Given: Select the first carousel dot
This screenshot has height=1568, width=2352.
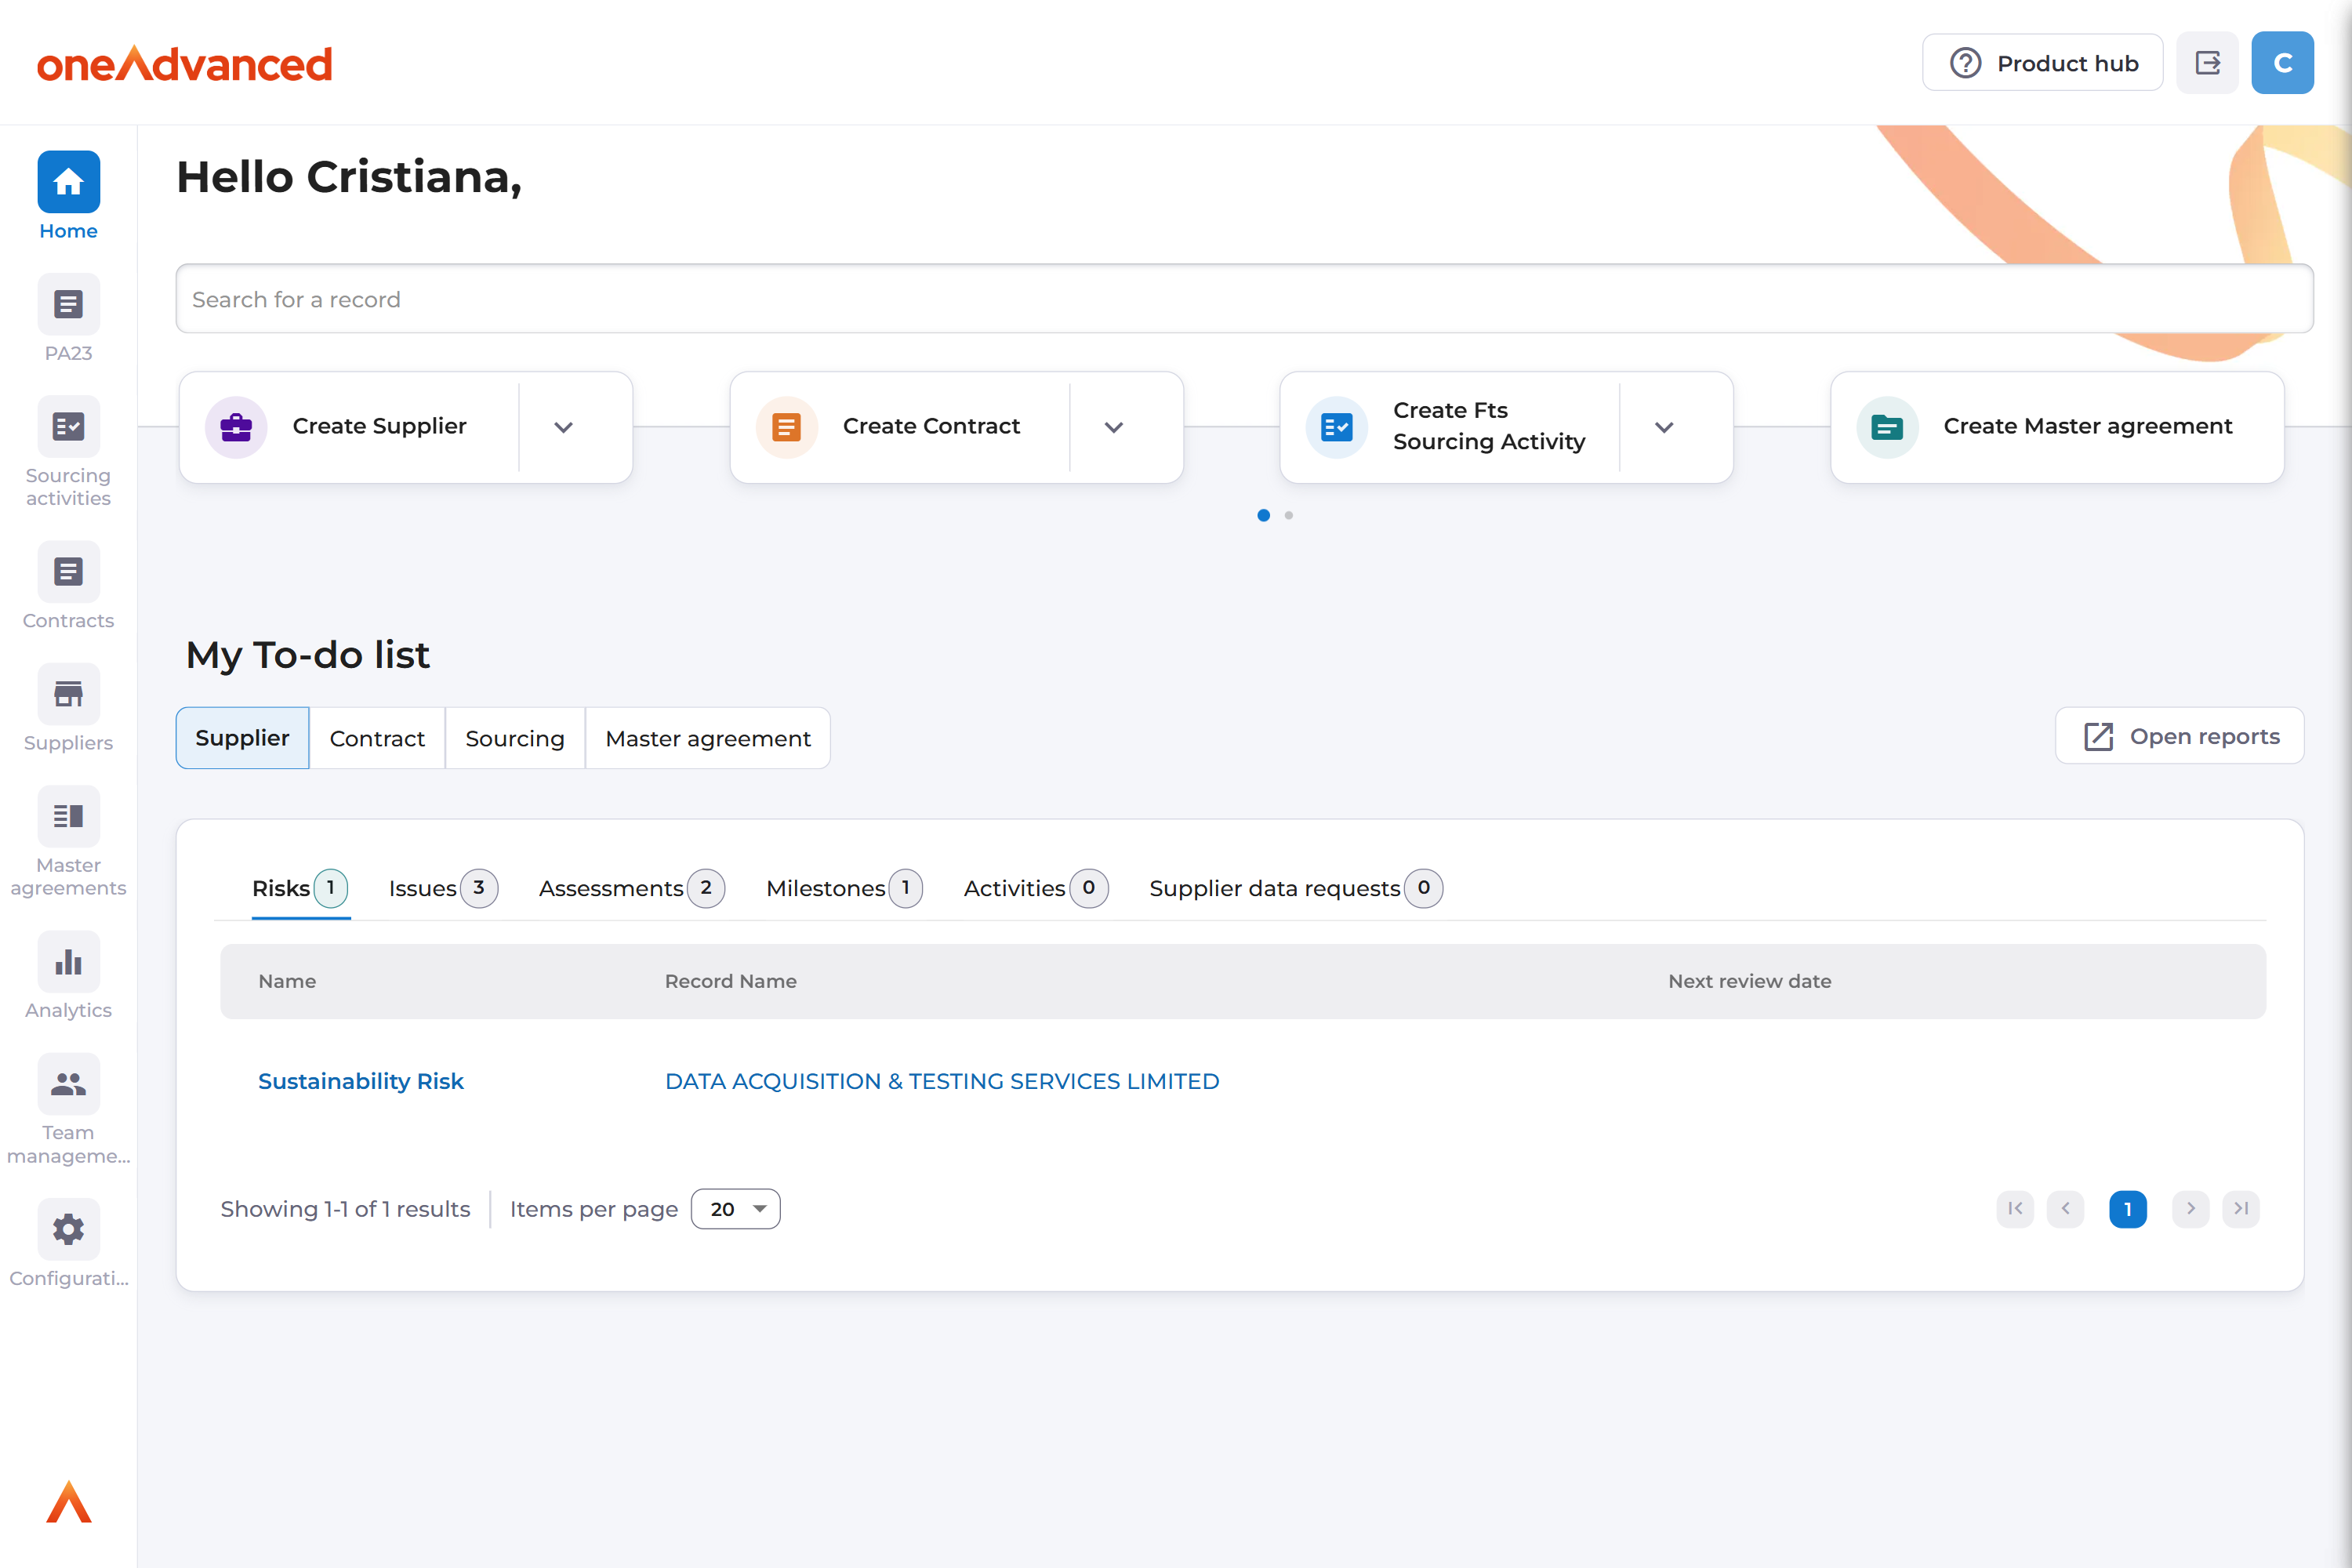Looking at the screenshot, I should (1263, 515).
